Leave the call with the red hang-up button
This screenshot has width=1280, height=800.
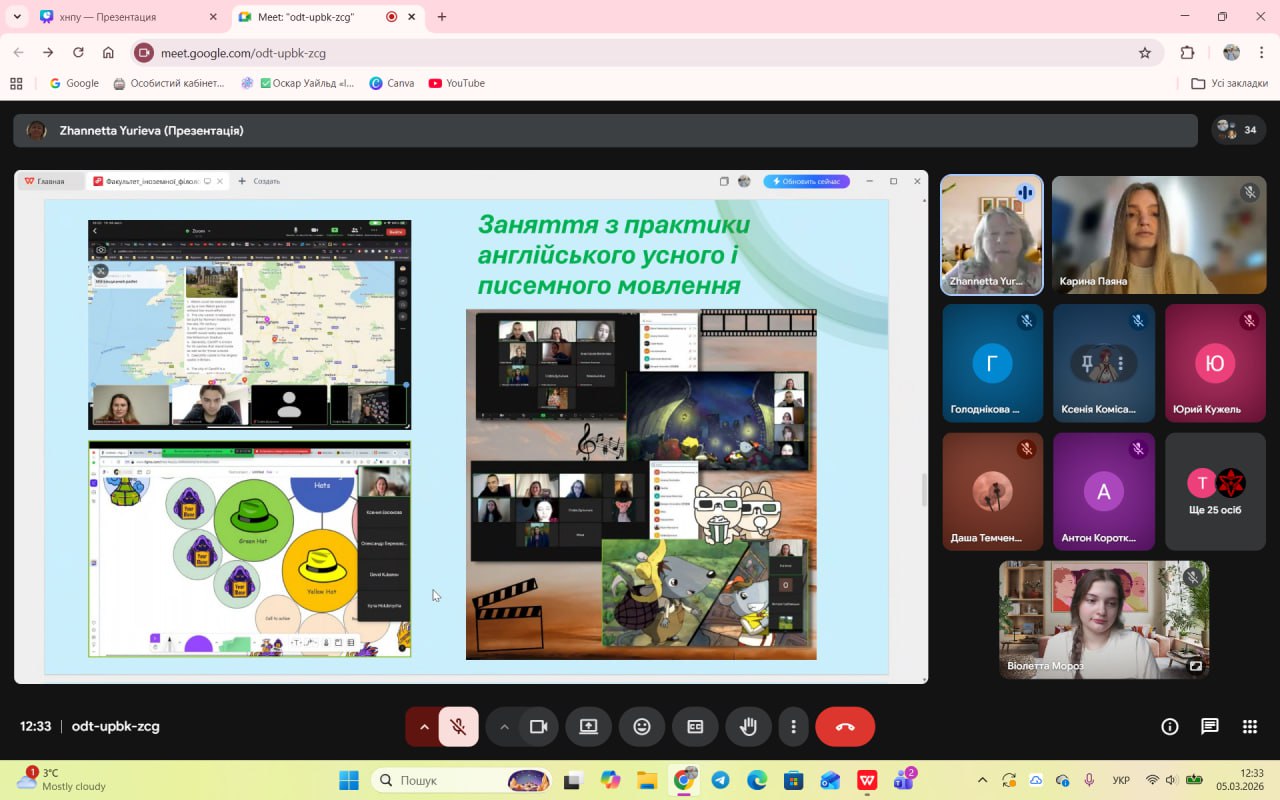pyautogui.click(x=845, y=727)
